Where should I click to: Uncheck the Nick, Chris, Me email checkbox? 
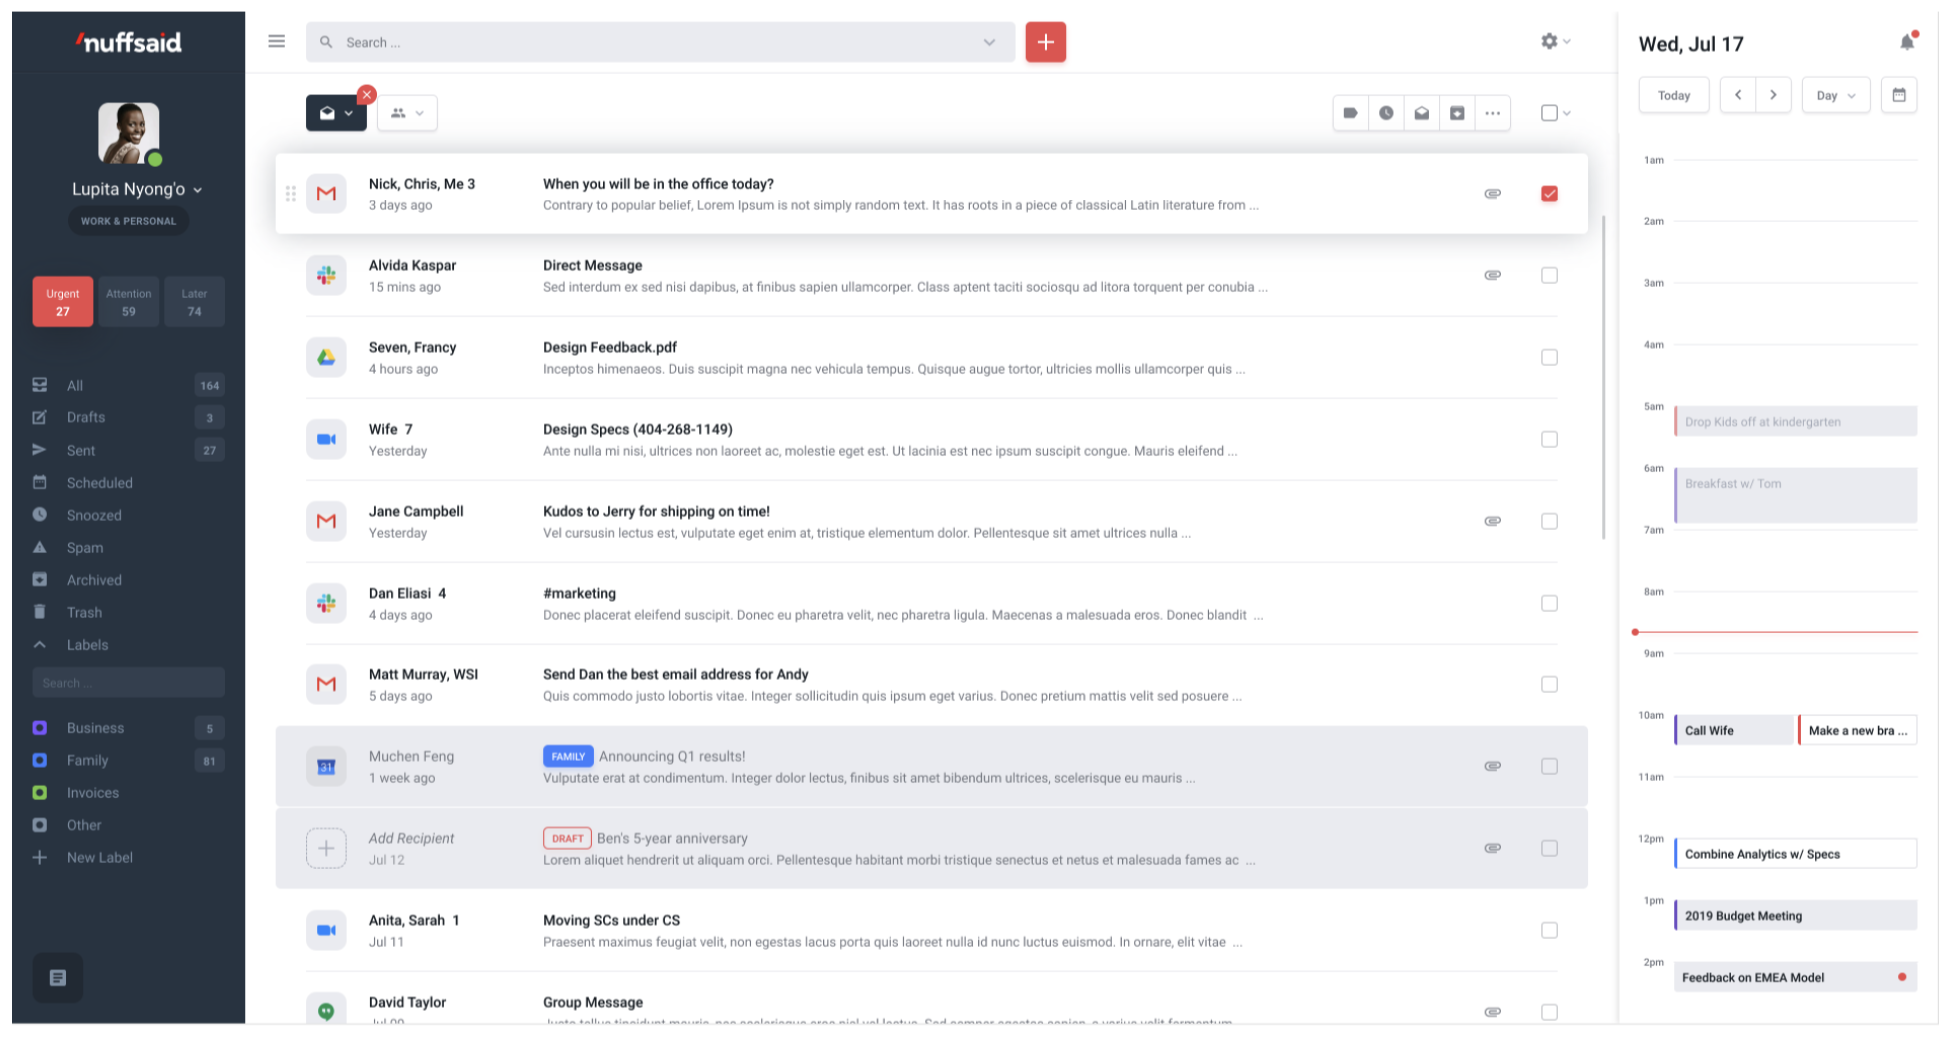[x=1549, y=194]
